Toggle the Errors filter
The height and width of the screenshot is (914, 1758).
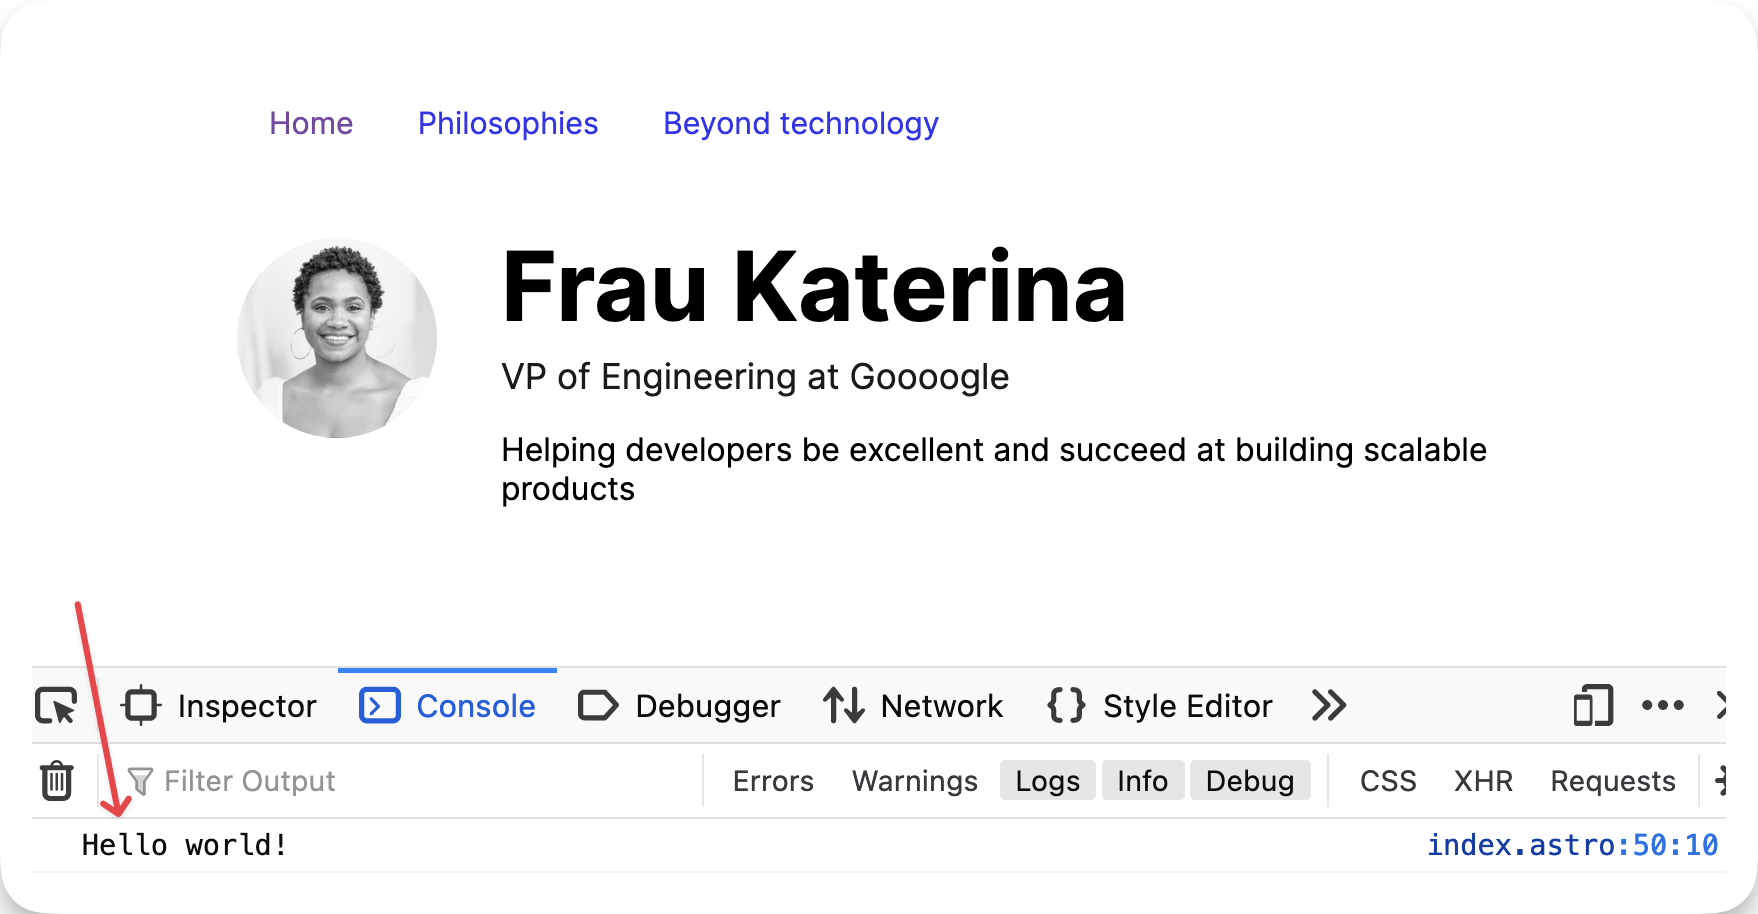(x=773, y=781)
